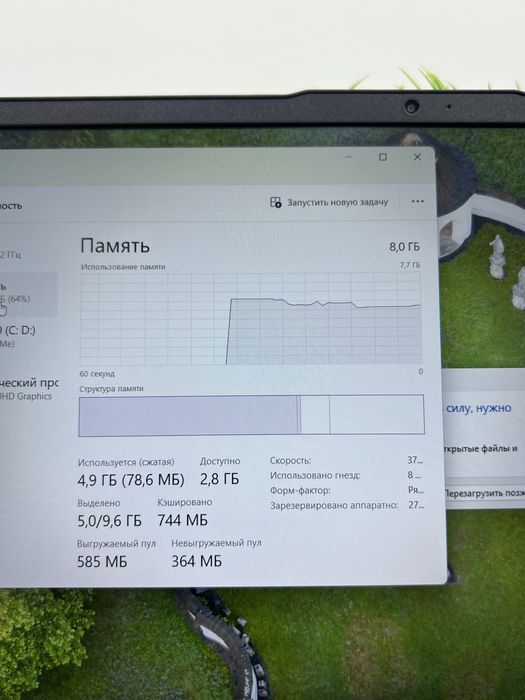Close the Task Manager window
The width and height of the screenshot is (525, 700).
point(417,157)
